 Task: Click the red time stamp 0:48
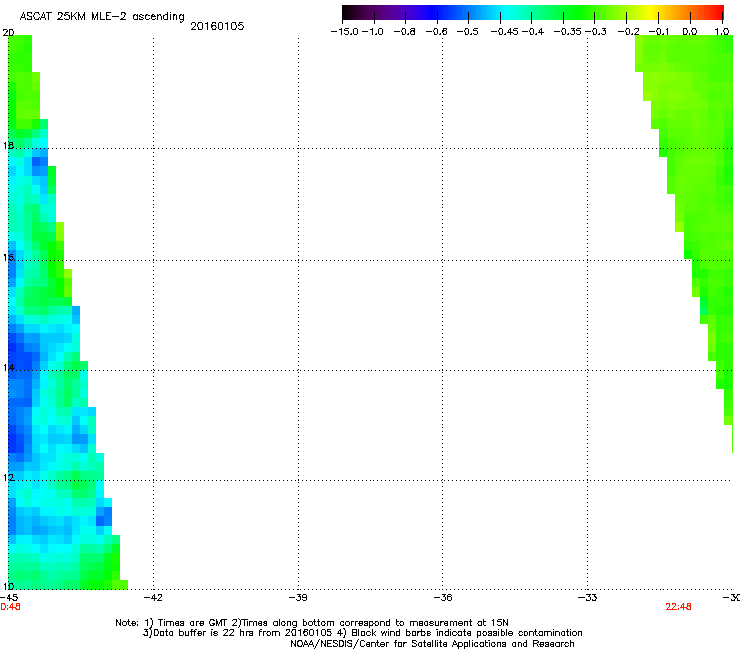click(x=10, y=607)
